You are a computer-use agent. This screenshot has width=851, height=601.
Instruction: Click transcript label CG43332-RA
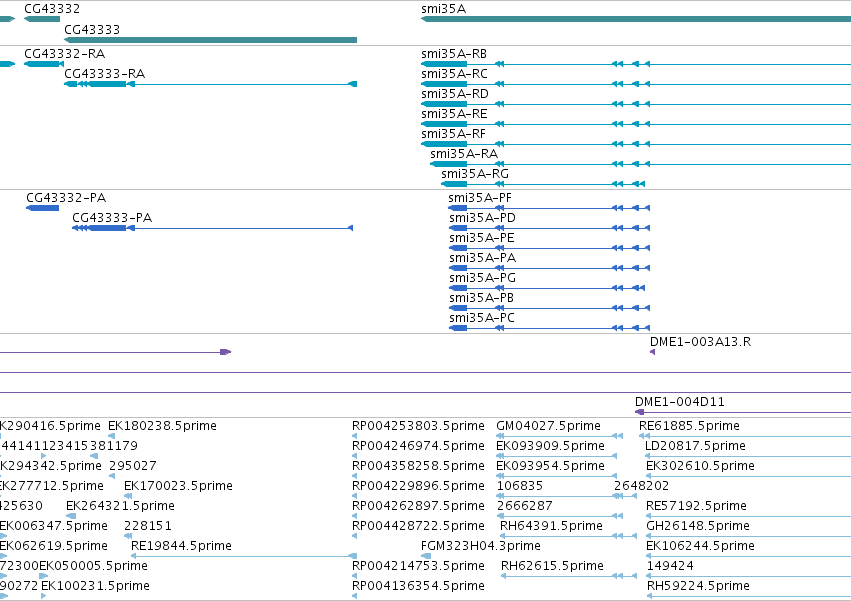(x=65, y=54)
